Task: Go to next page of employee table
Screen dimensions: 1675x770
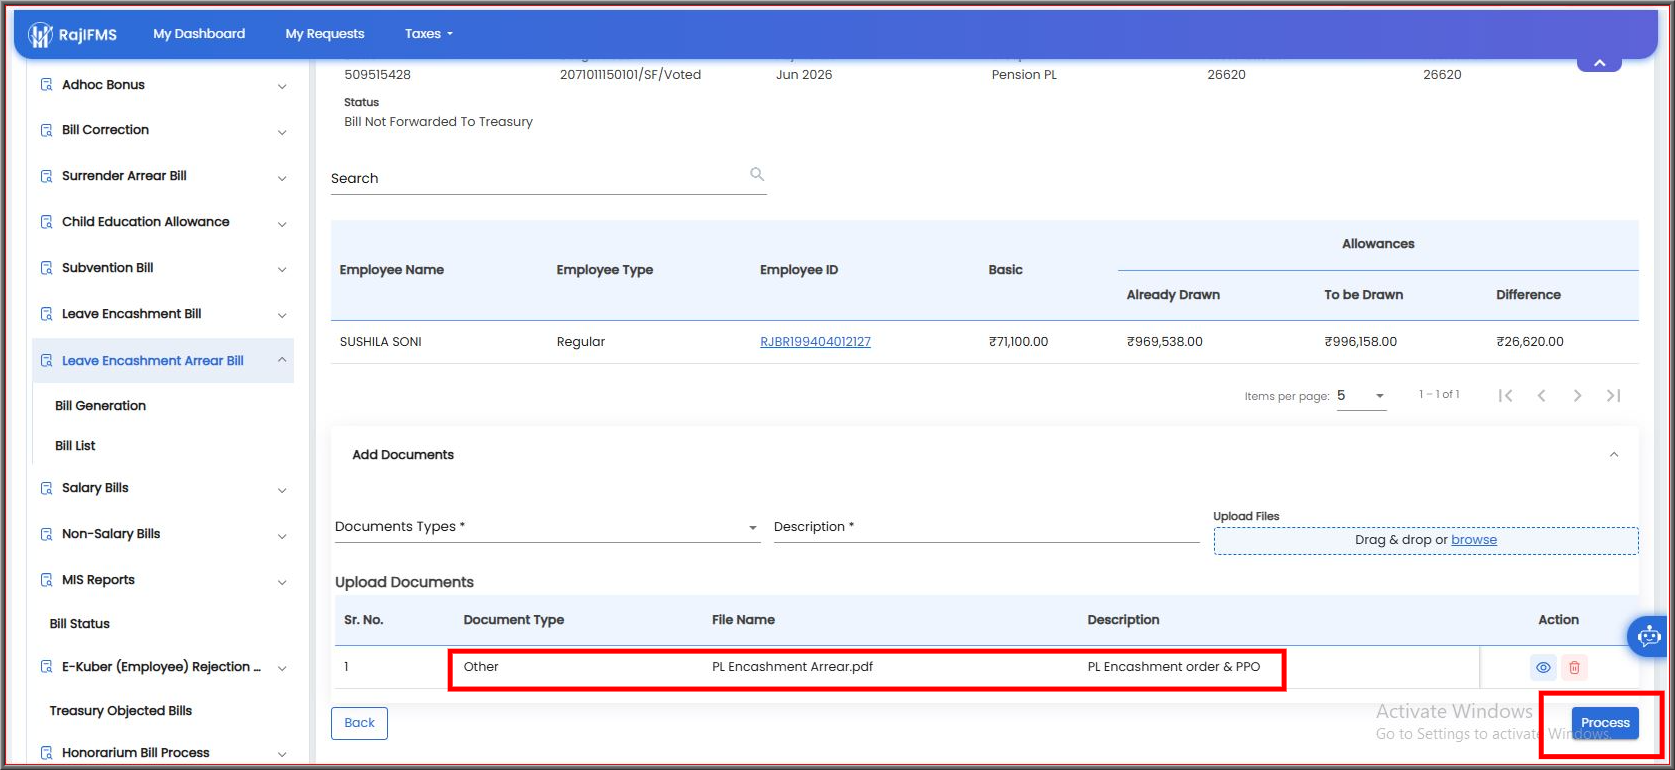Action: 1577,395
